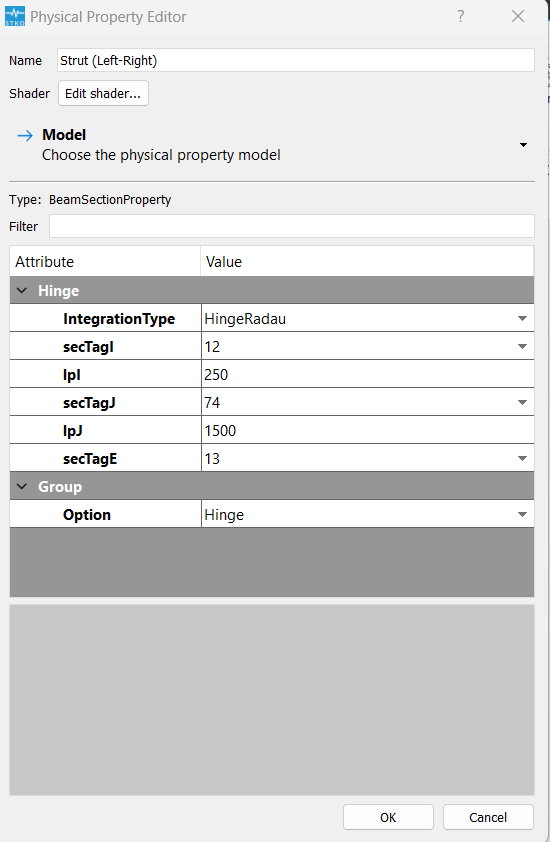This screenshot has width=550, height=842.
Task: Open the secTagJ dropdown arrow
Action: (522, 402)
